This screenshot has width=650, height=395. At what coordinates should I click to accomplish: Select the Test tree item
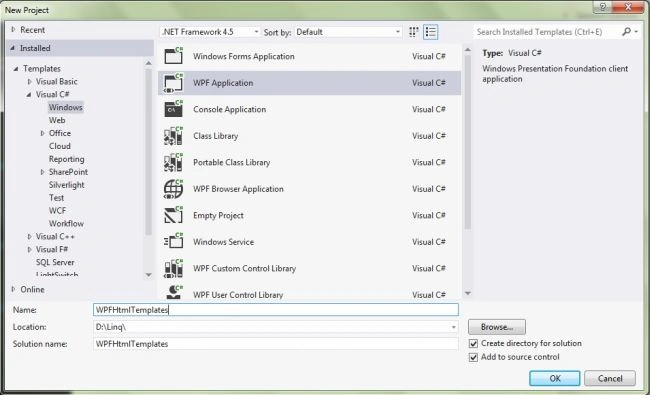click(x=56, y=198)
